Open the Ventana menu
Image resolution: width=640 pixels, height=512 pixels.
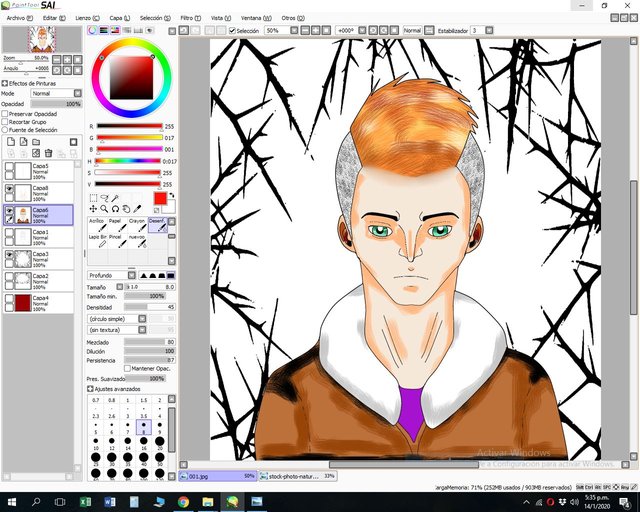[x=256, y=18]
